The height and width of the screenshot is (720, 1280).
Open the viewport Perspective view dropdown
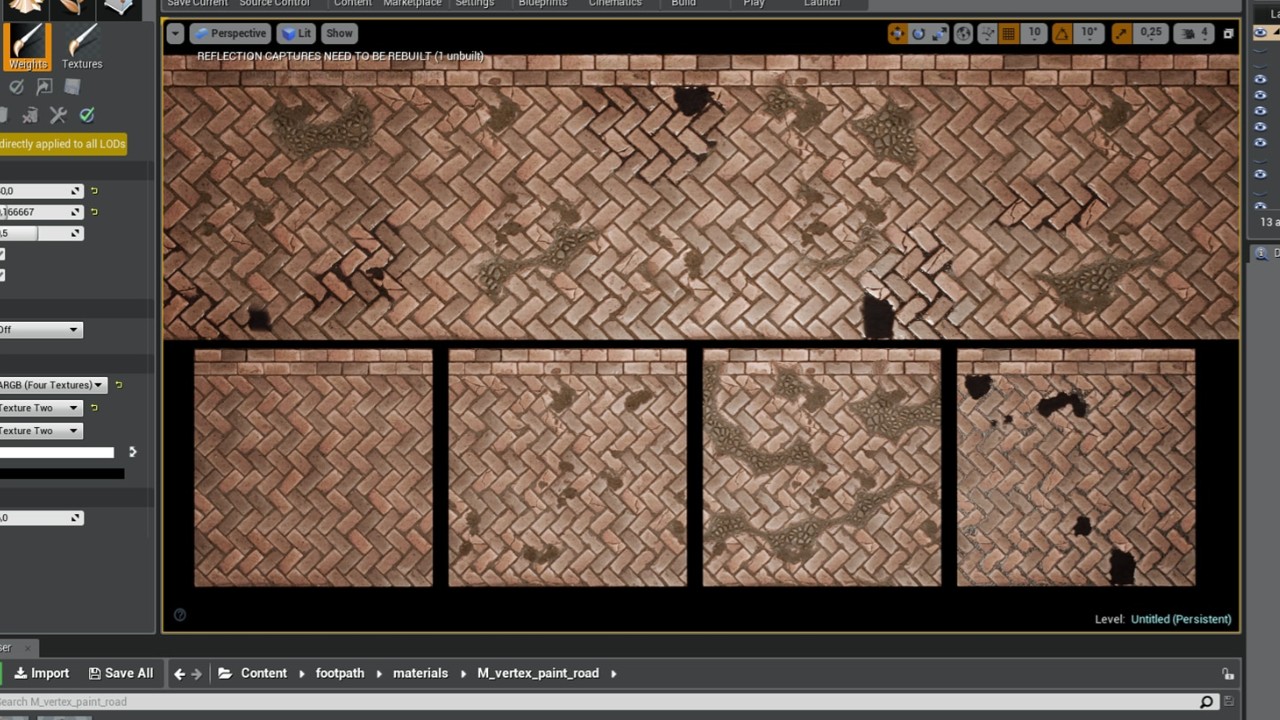230,34
